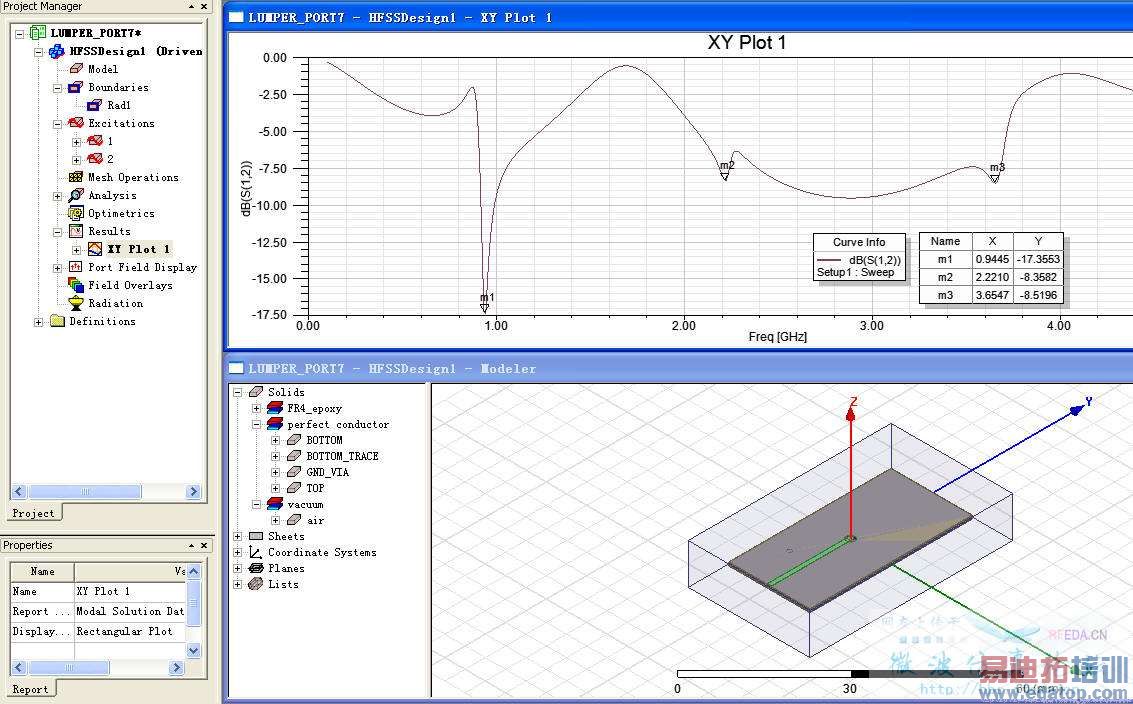Switch to the Project tab
This screenshot has width=1133, height=704.
click(33, 513)
